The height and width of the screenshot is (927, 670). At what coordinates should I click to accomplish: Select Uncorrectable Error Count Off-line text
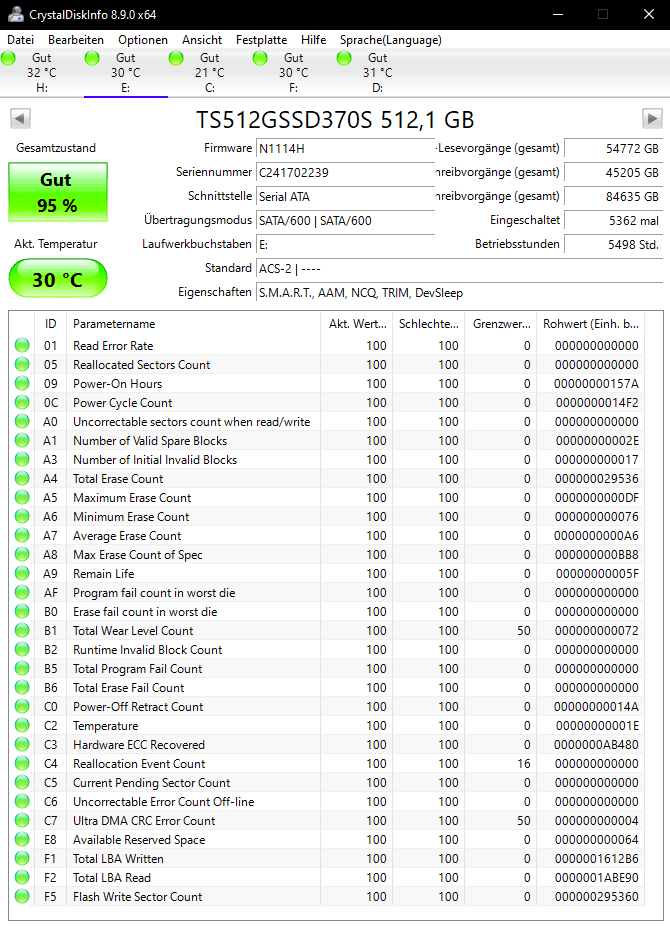164,802
